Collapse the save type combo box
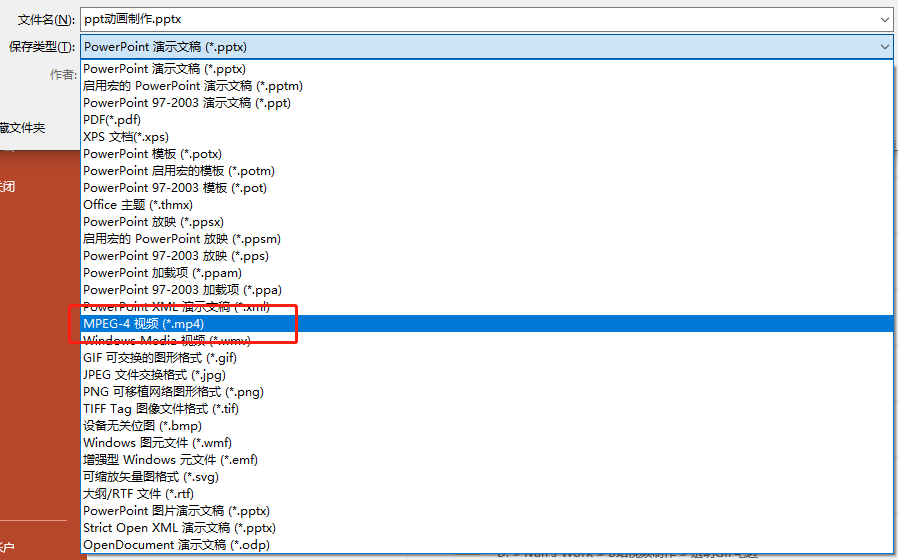This screenshot has width=898, height=560. tap(884, 47)
